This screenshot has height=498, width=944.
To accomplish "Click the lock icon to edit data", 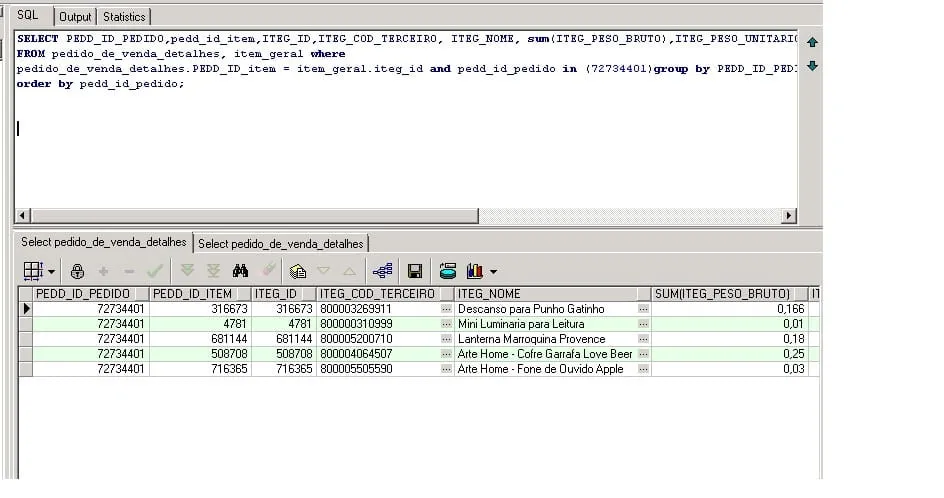I will 77,271.
